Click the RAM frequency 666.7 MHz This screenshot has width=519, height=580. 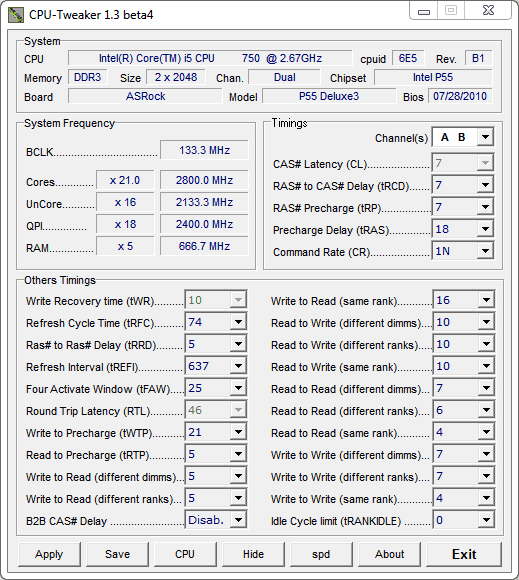[204, 246]
